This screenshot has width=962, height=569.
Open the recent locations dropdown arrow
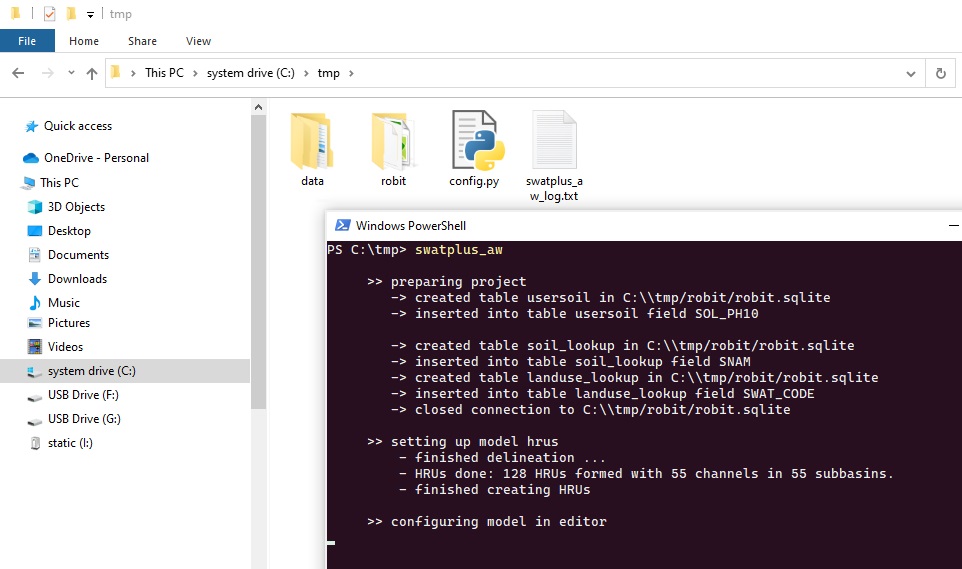71,73
